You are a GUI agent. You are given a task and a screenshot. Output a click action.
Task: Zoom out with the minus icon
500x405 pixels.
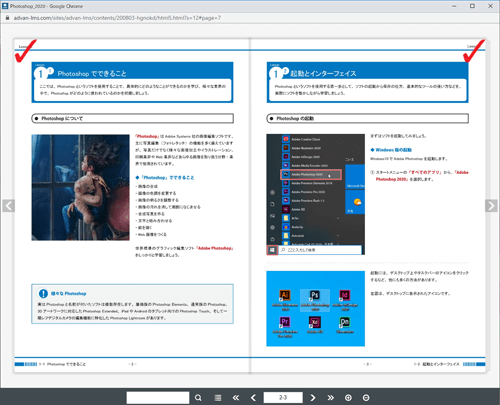pos(366,398)
